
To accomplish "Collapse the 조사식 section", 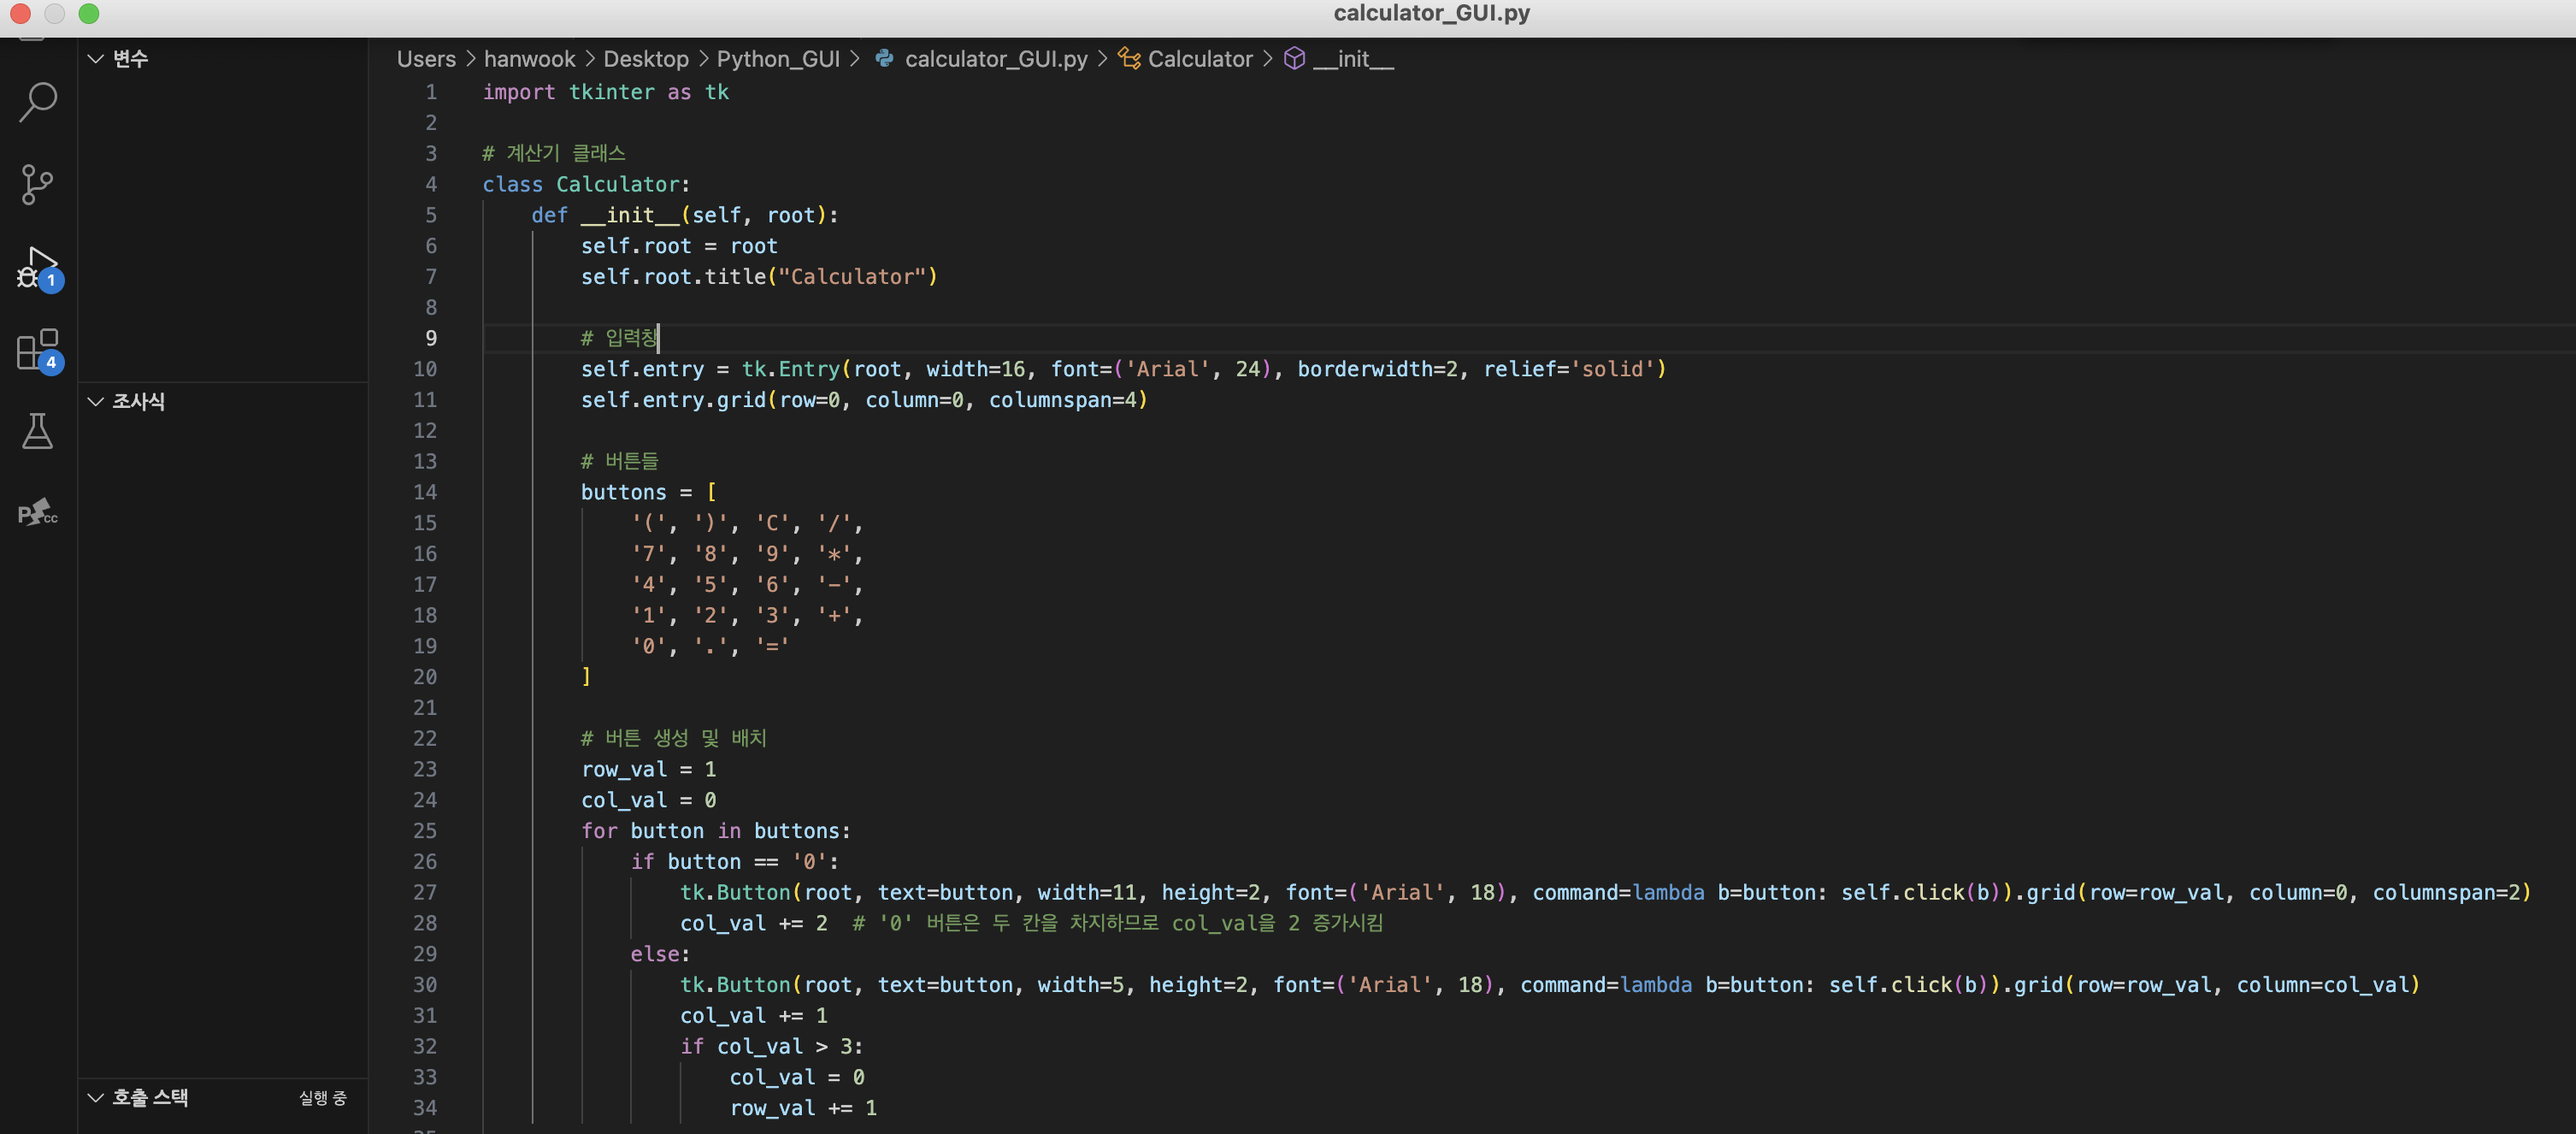I will click(96, 401).
